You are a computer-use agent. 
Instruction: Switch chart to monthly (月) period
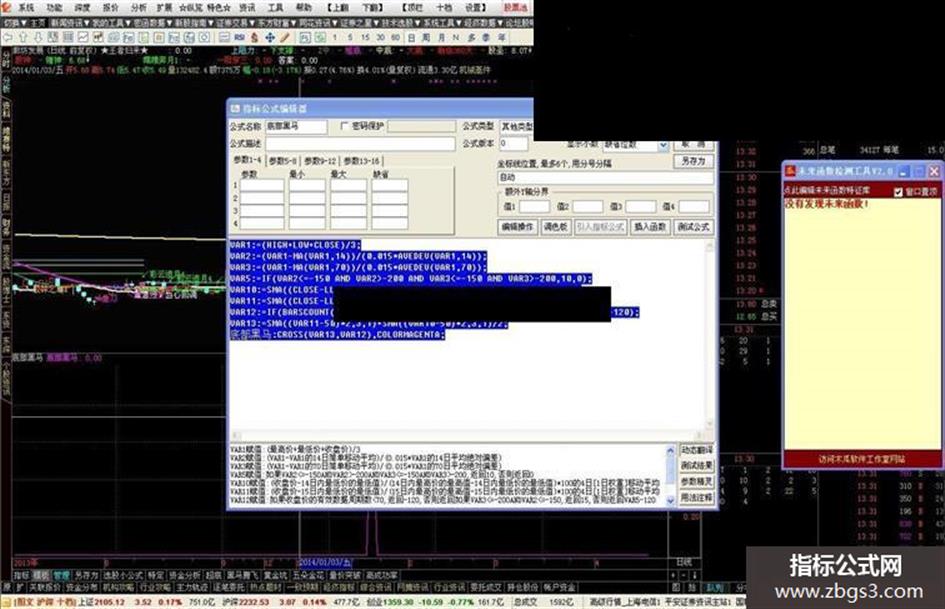pyautogui.click(x=441, y=37)
